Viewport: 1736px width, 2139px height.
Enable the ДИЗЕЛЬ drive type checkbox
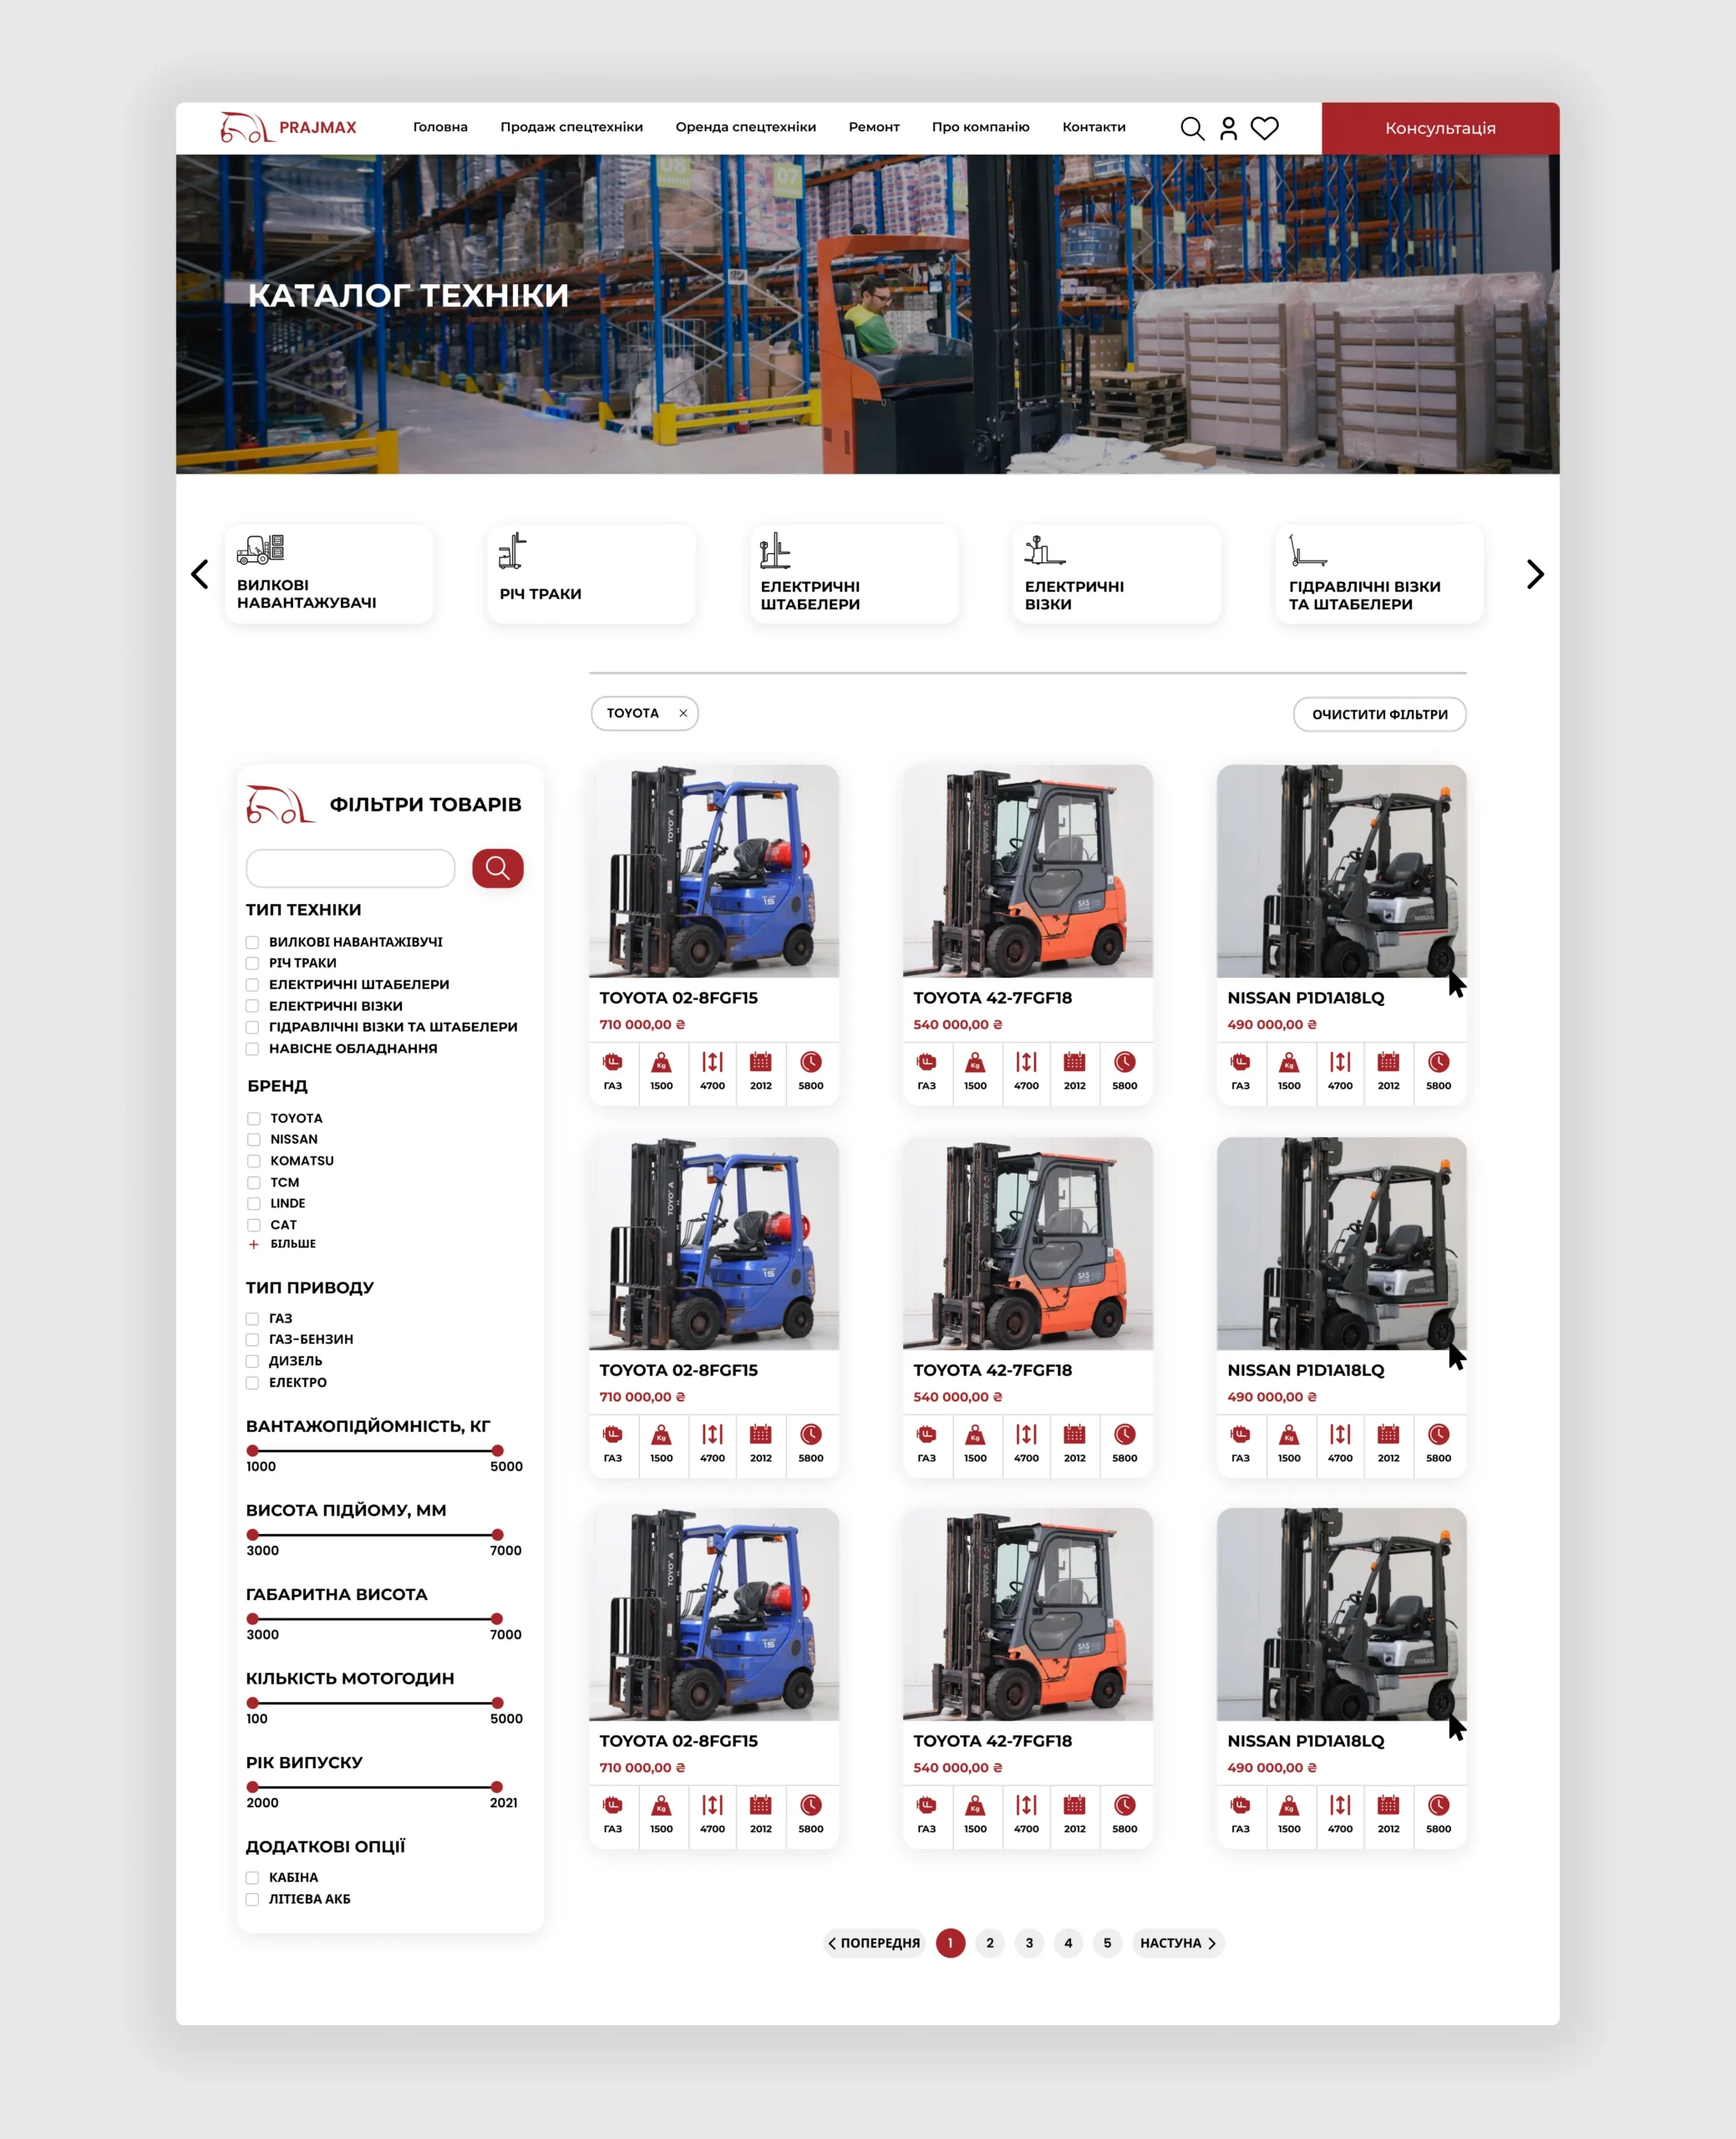click(x=253, y=1361)
